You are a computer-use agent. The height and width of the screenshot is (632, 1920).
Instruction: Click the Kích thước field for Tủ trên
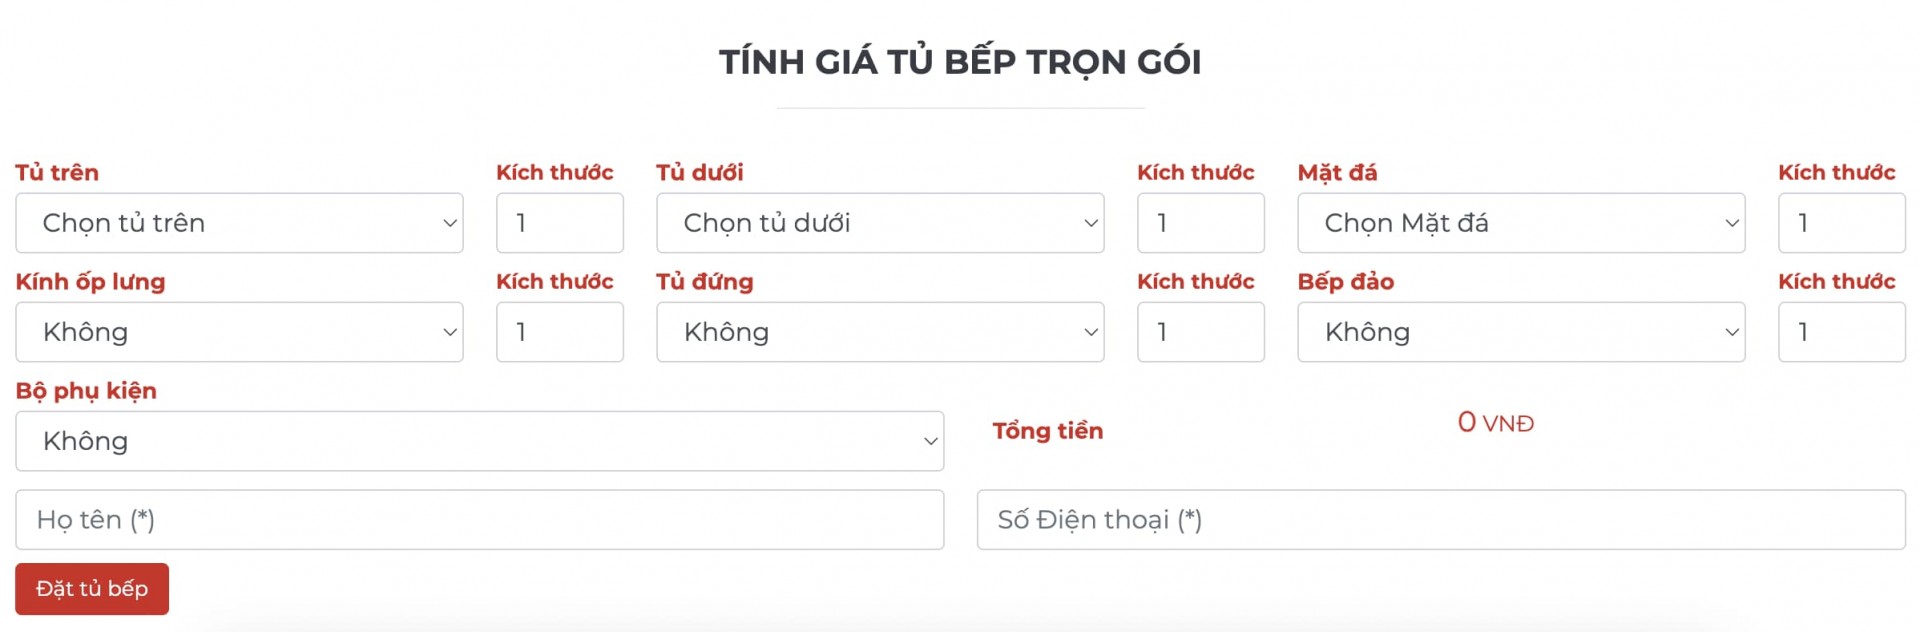coord(559,223)
